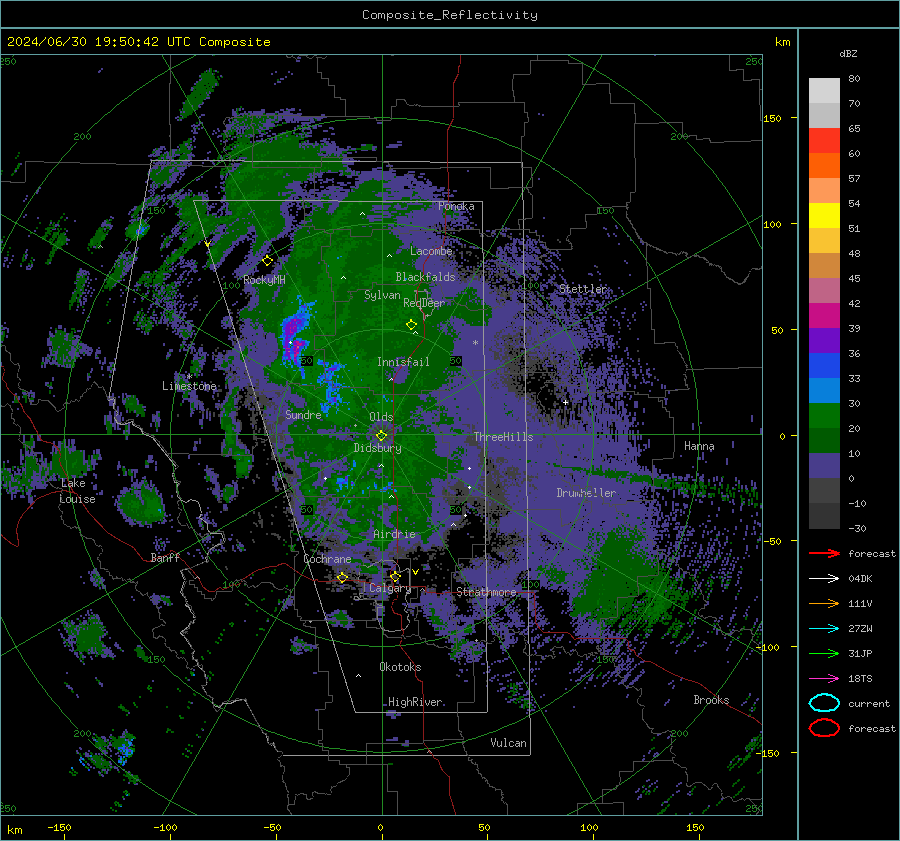Select the bright green 20-30 dBZ swatch
The width and height of the screenshot is (900, 841).
coord(824,416)
